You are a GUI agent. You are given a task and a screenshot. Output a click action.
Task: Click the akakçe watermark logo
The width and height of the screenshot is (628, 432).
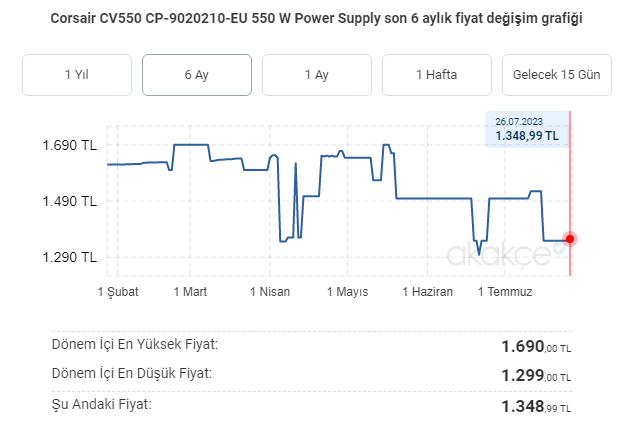pyautogui.click(x=504, y=256)
